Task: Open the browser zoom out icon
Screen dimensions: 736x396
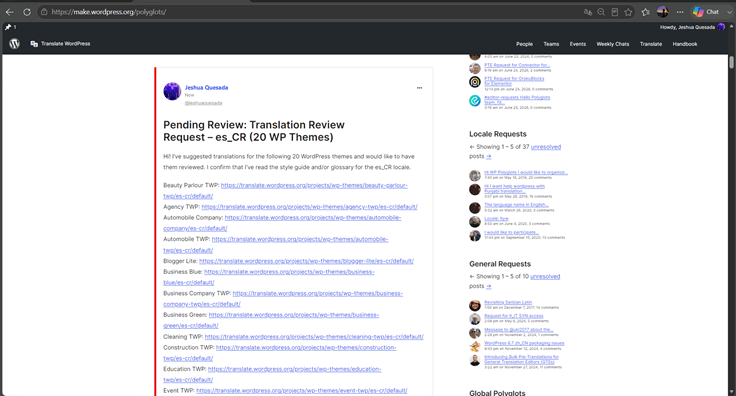Action: pyautogui.click(x=601, y=12)
